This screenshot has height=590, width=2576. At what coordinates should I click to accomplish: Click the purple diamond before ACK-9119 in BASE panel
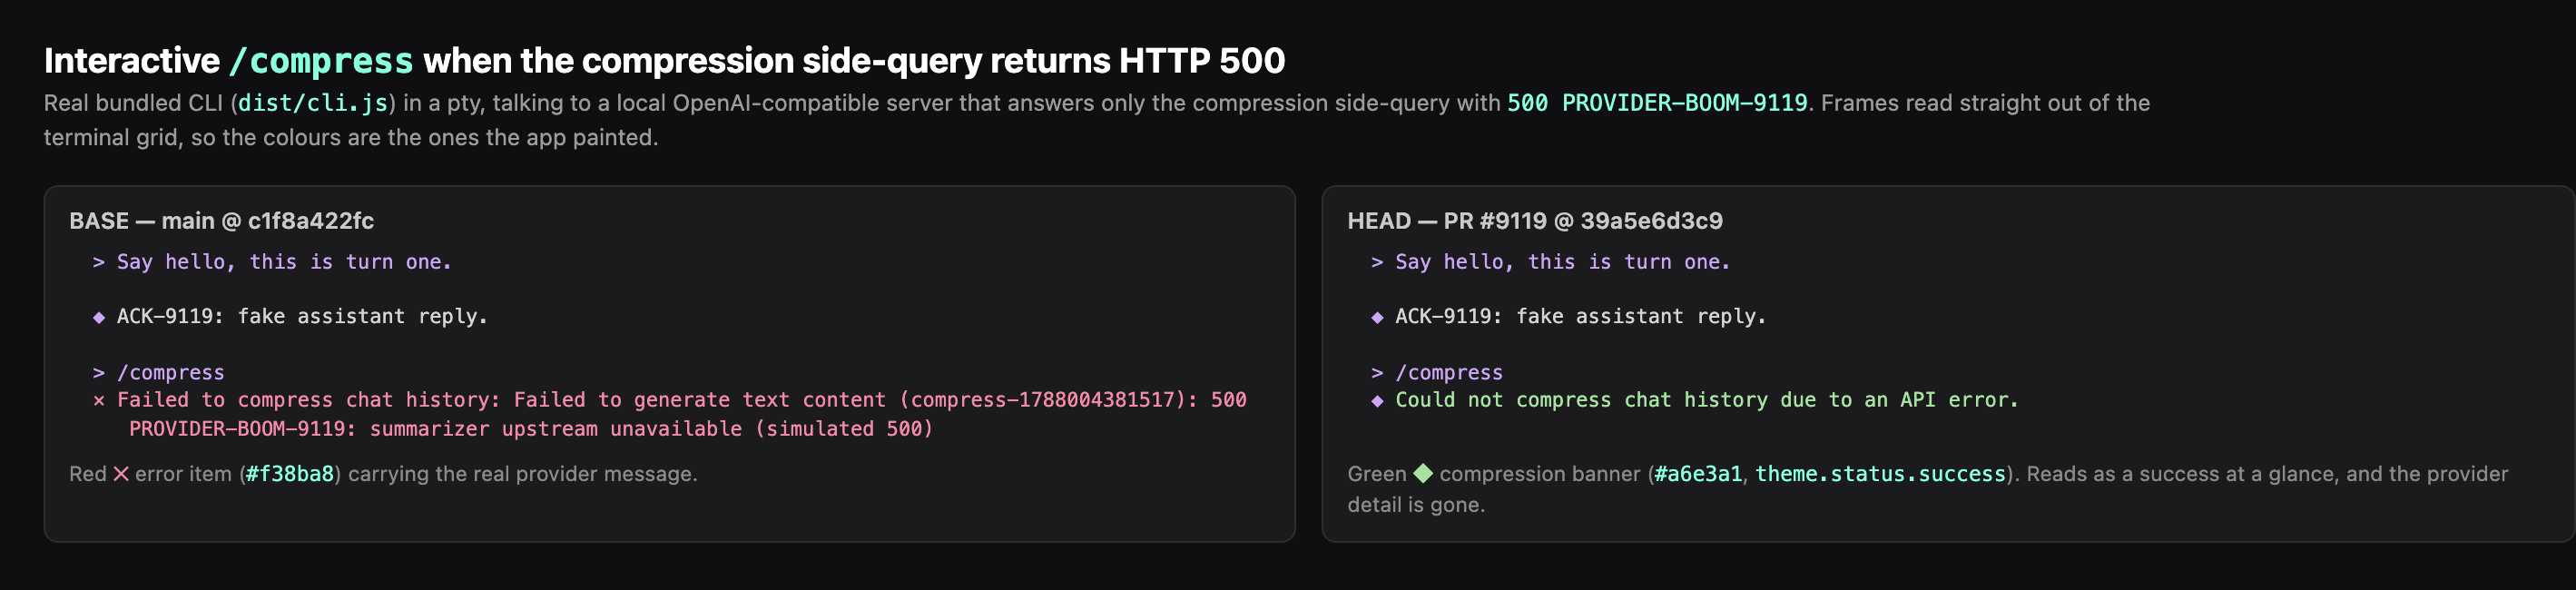[99, 317]
